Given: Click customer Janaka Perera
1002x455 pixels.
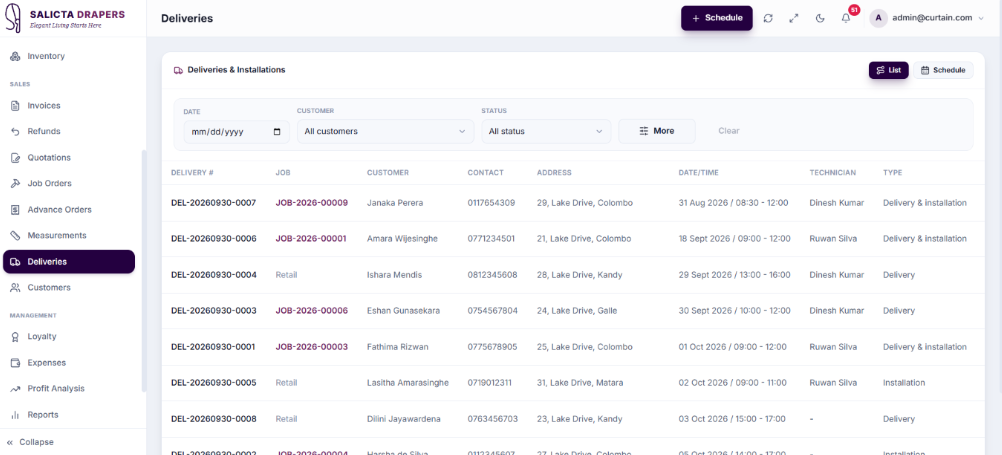Looking at the screenshot, I should pos(395,203).
